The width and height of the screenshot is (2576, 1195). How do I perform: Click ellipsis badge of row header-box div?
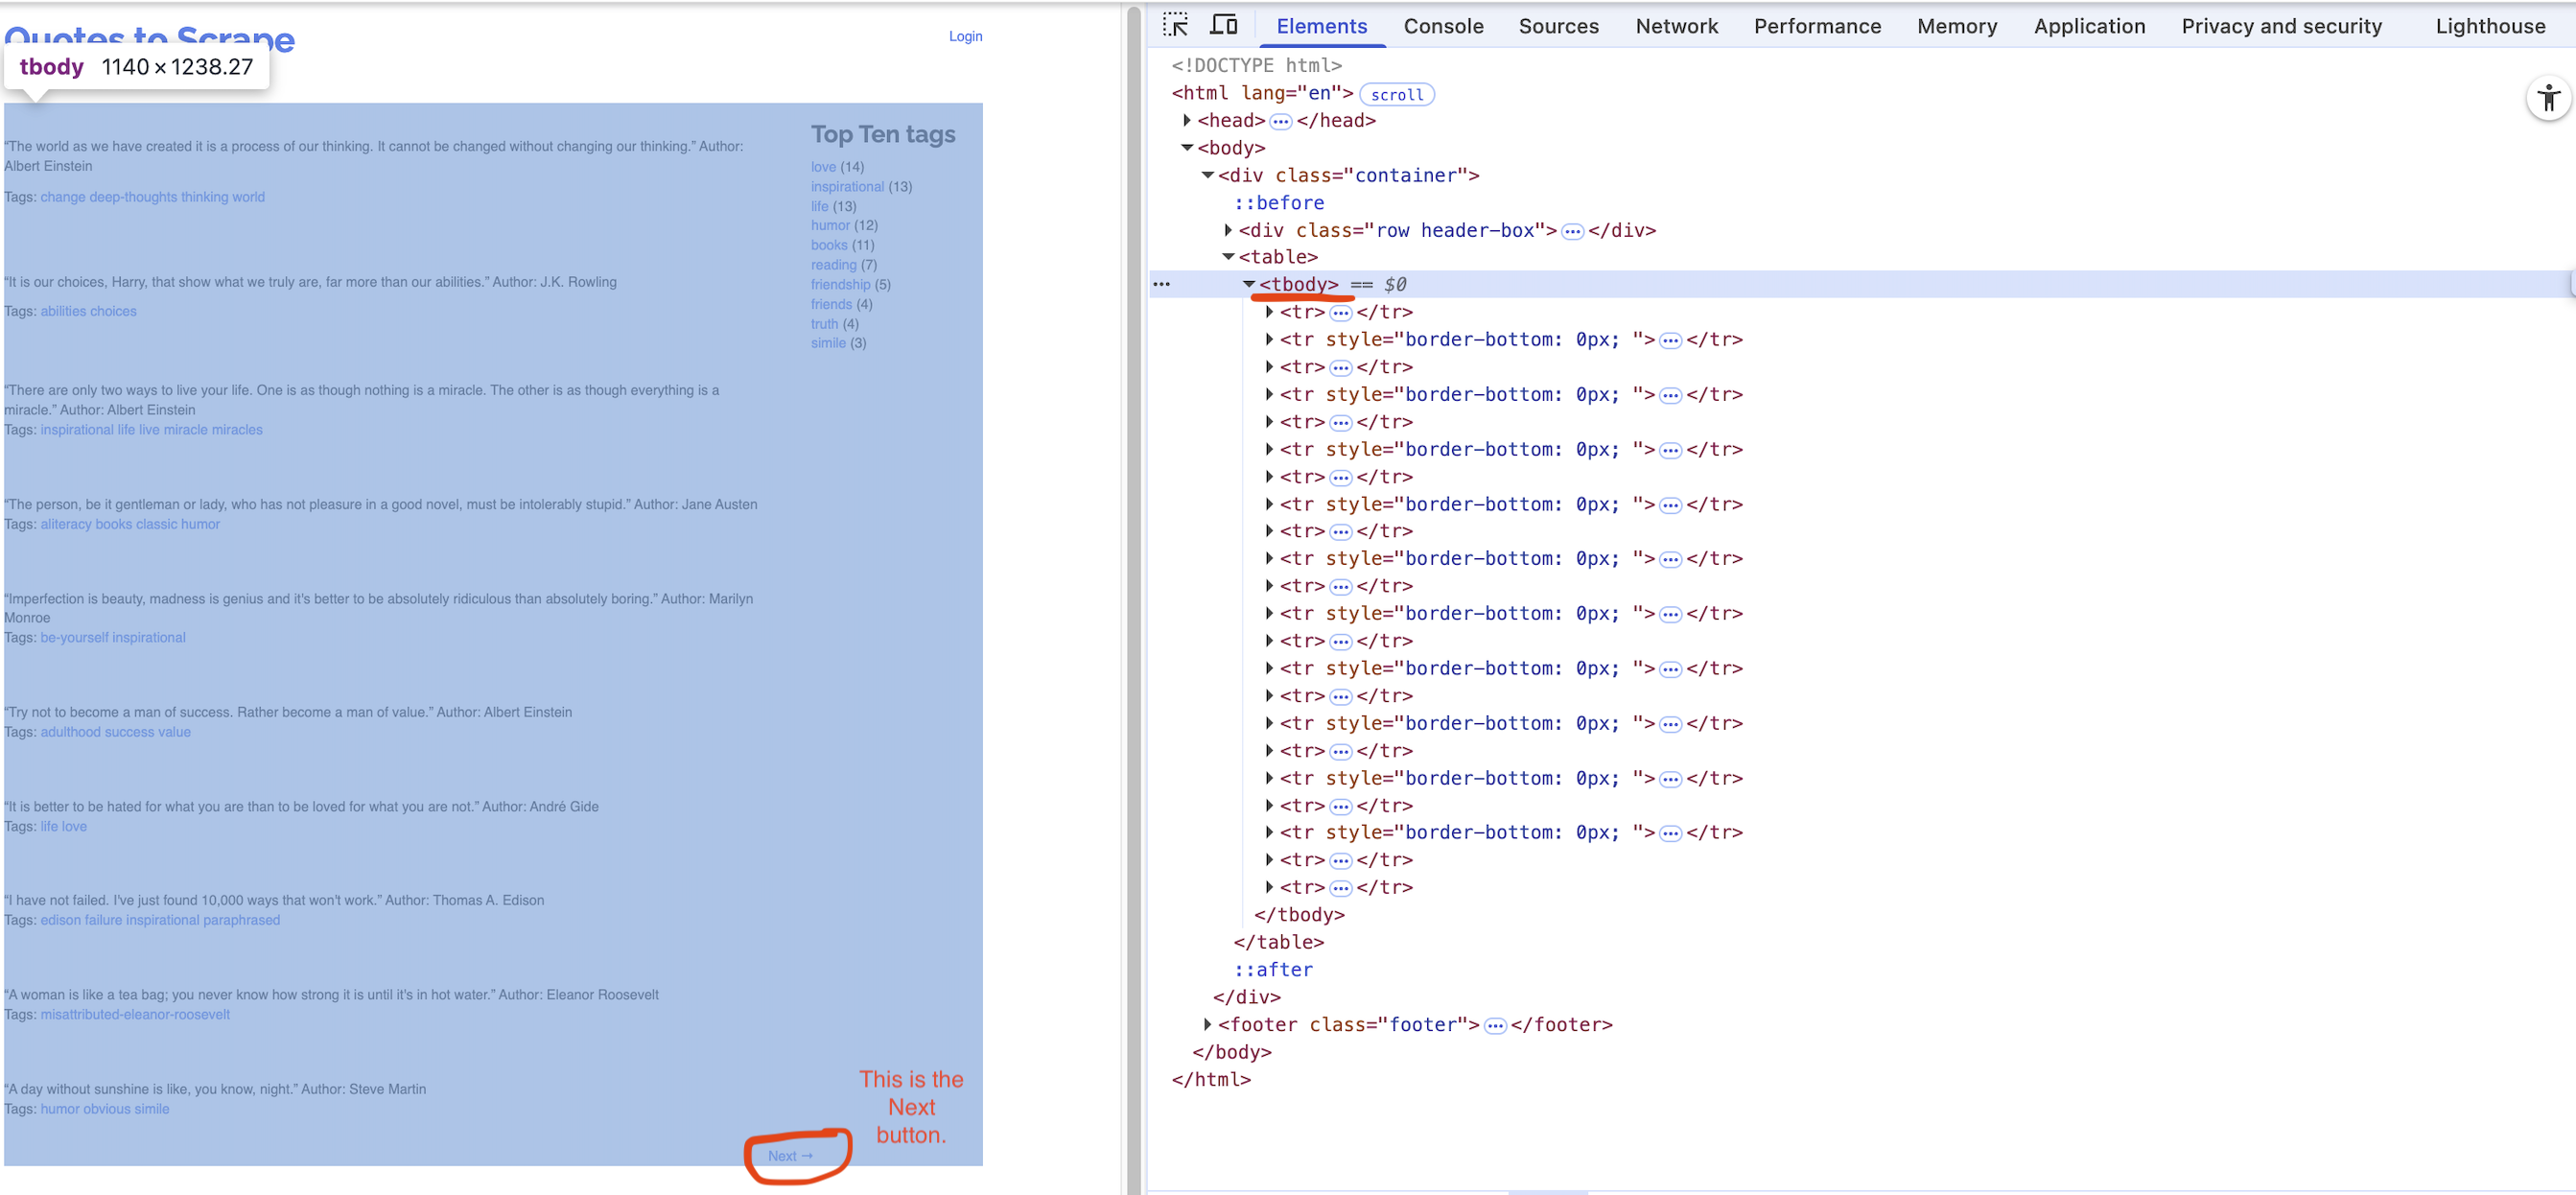(x=1572, y=231)
